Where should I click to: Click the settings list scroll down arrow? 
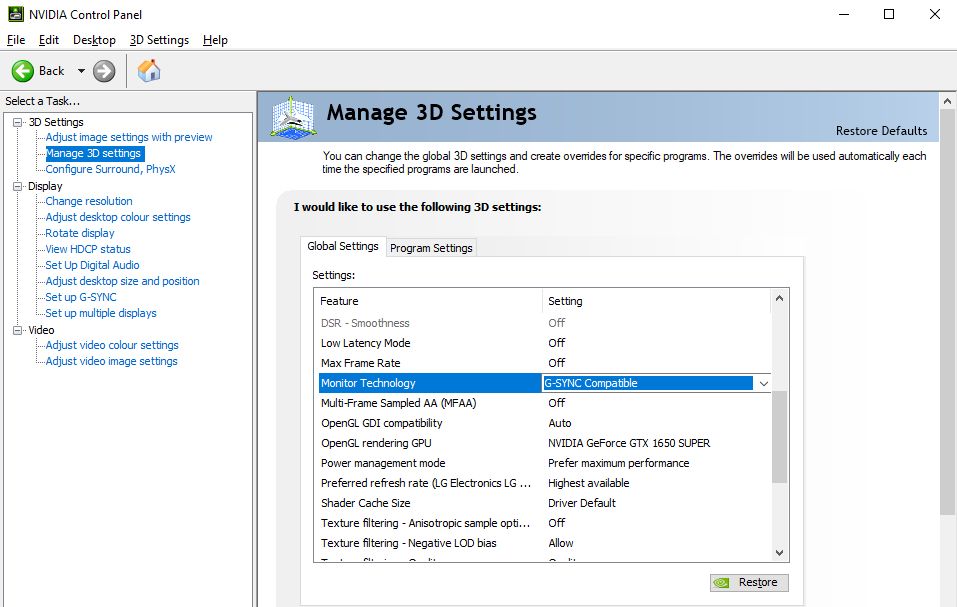pyautogui.click(x=781, y=552)
